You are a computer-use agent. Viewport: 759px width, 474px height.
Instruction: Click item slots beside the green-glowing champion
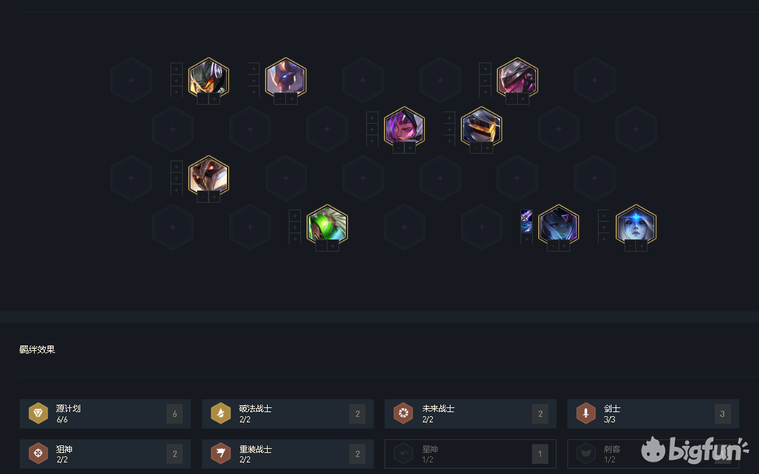[x=294, y=226]
